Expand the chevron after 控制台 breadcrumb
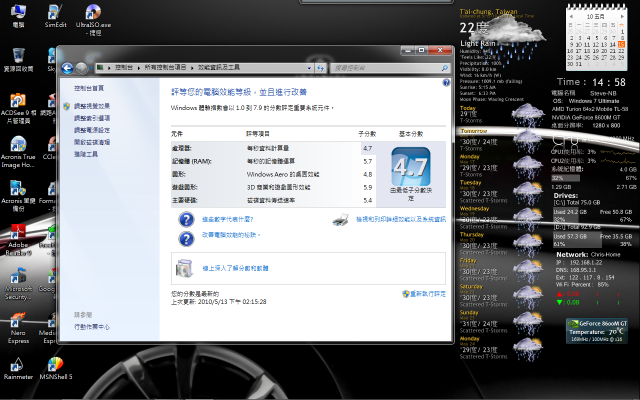Image resolution: width=640 pixels, height=400 pixels. (x=138, y=68)
